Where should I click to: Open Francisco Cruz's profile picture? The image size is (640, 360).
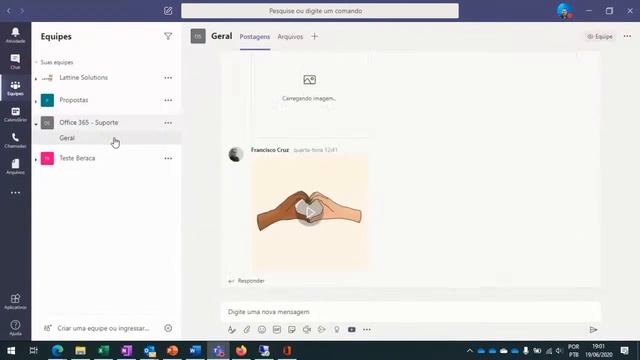pyautogui.click(x=236, y=154)
